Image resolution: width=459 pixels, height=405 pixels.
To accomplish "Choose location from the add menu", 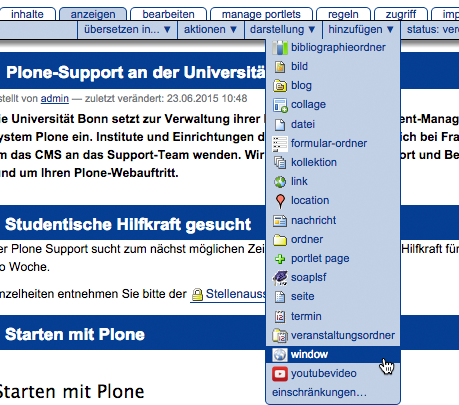I will 333,201.
